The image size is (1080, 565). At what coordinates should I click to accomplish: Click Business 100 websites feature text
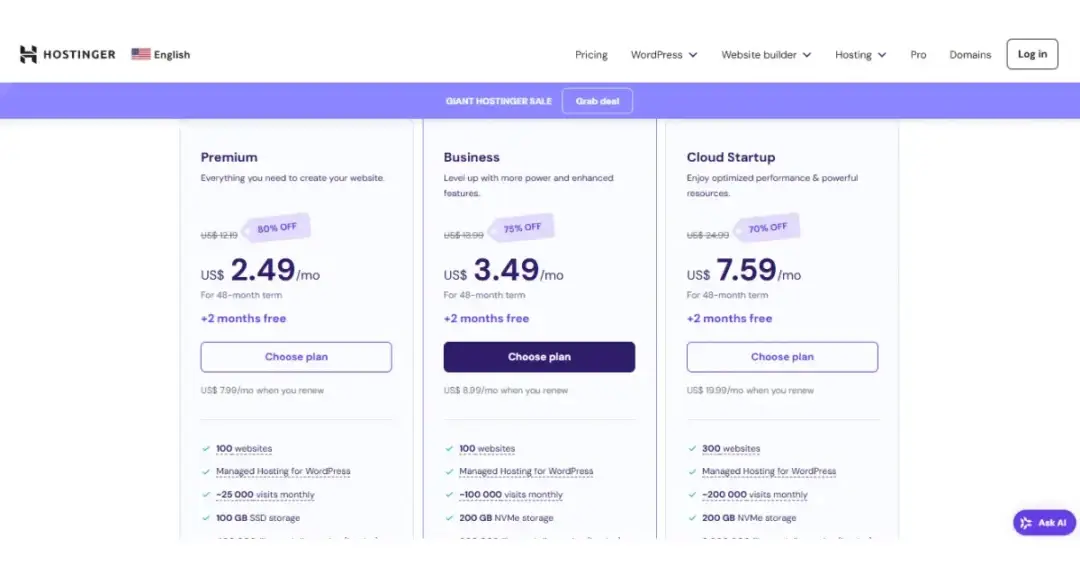(487, 449)
